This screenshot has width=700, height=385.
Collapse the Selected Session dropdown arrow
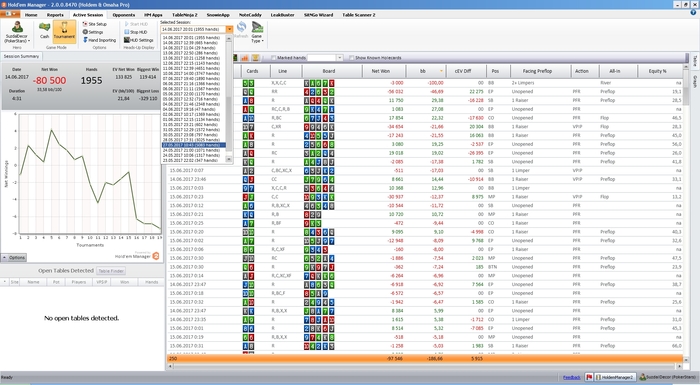229,29
